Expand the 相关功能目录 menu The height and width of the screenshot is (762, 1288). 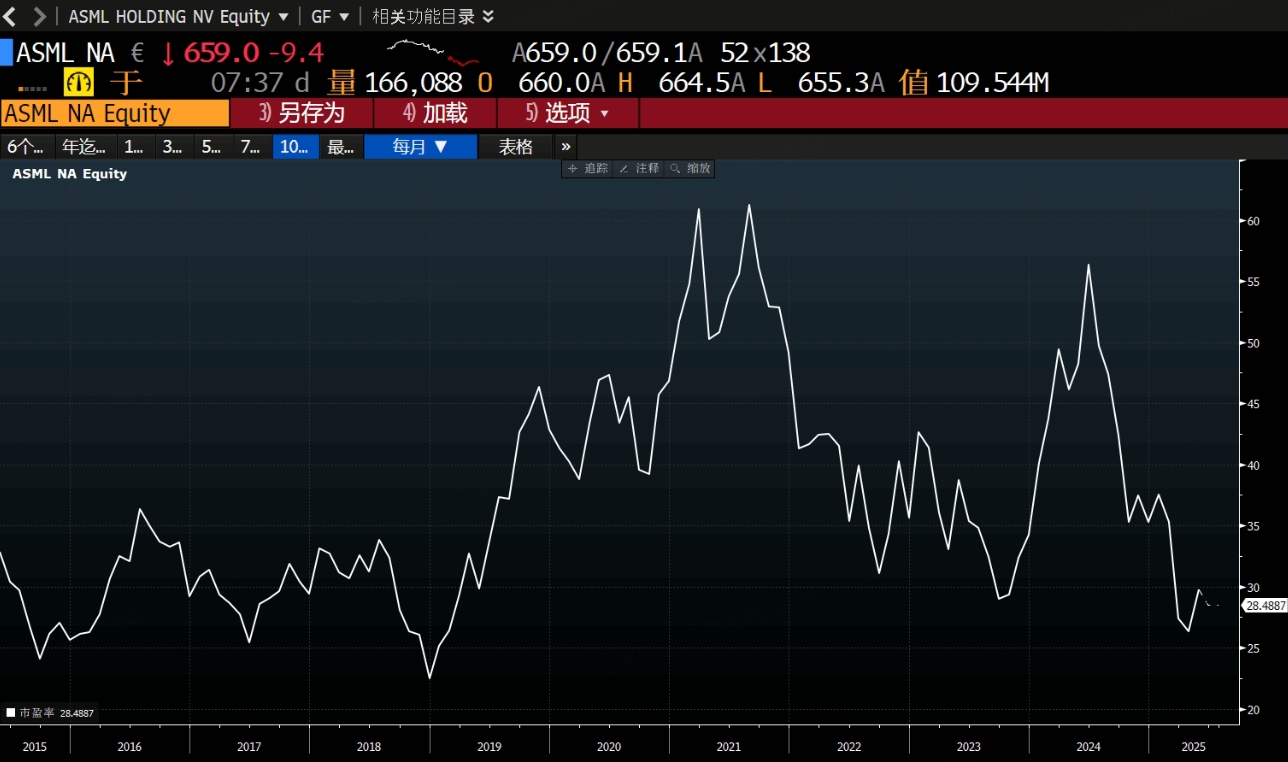(433, 16)
